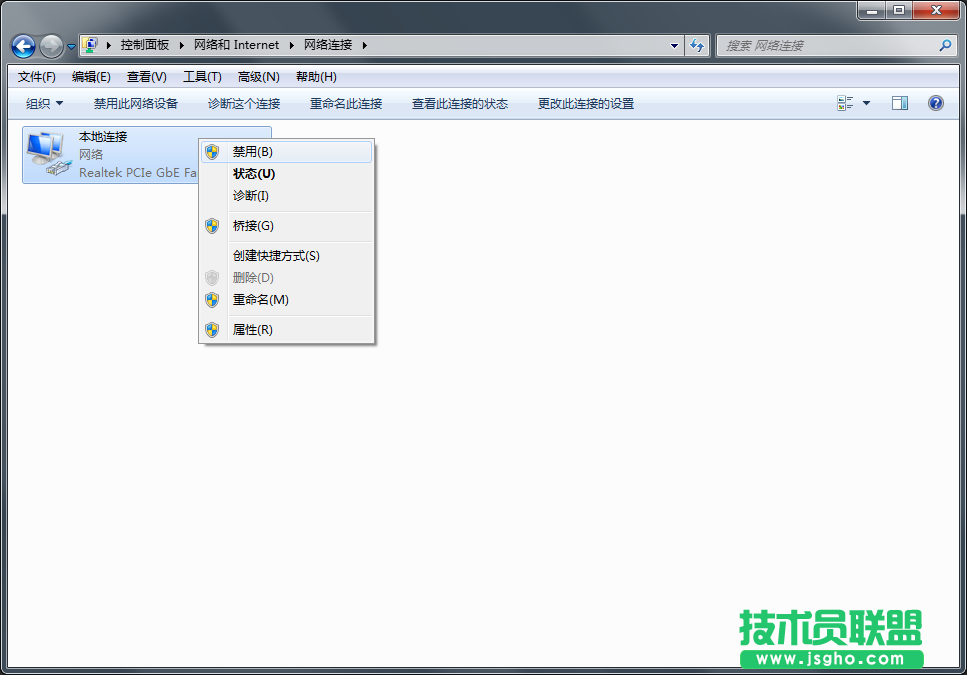Select 属性 from the context menu
Image resolution: width=967 pixels, height=675 pixels.
(x=254, y=329)
